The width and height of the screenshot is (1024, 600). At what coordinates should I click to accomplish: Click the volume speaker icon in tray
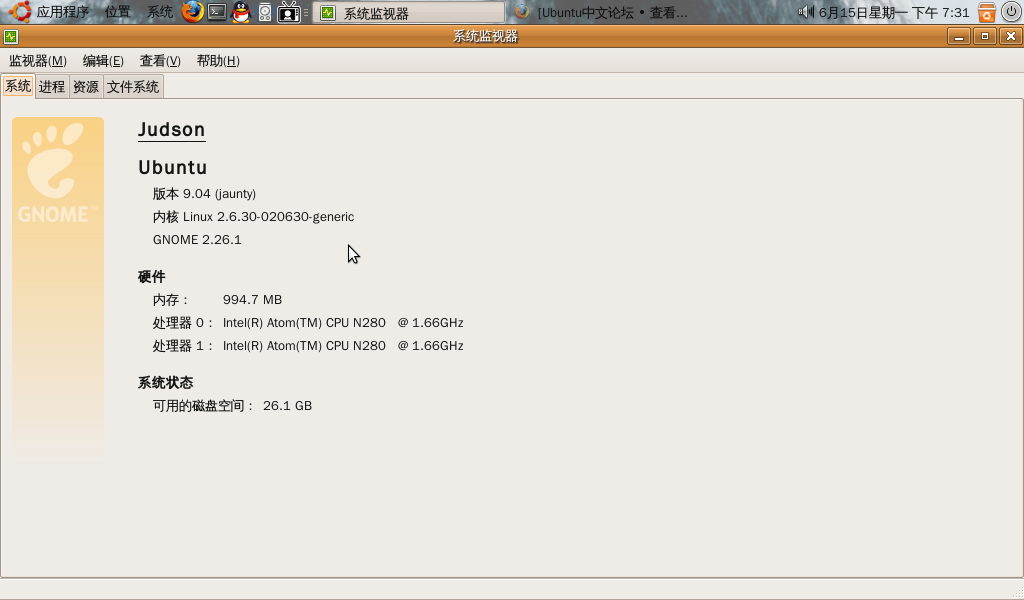pyautogui.click(x=806, y=12)
